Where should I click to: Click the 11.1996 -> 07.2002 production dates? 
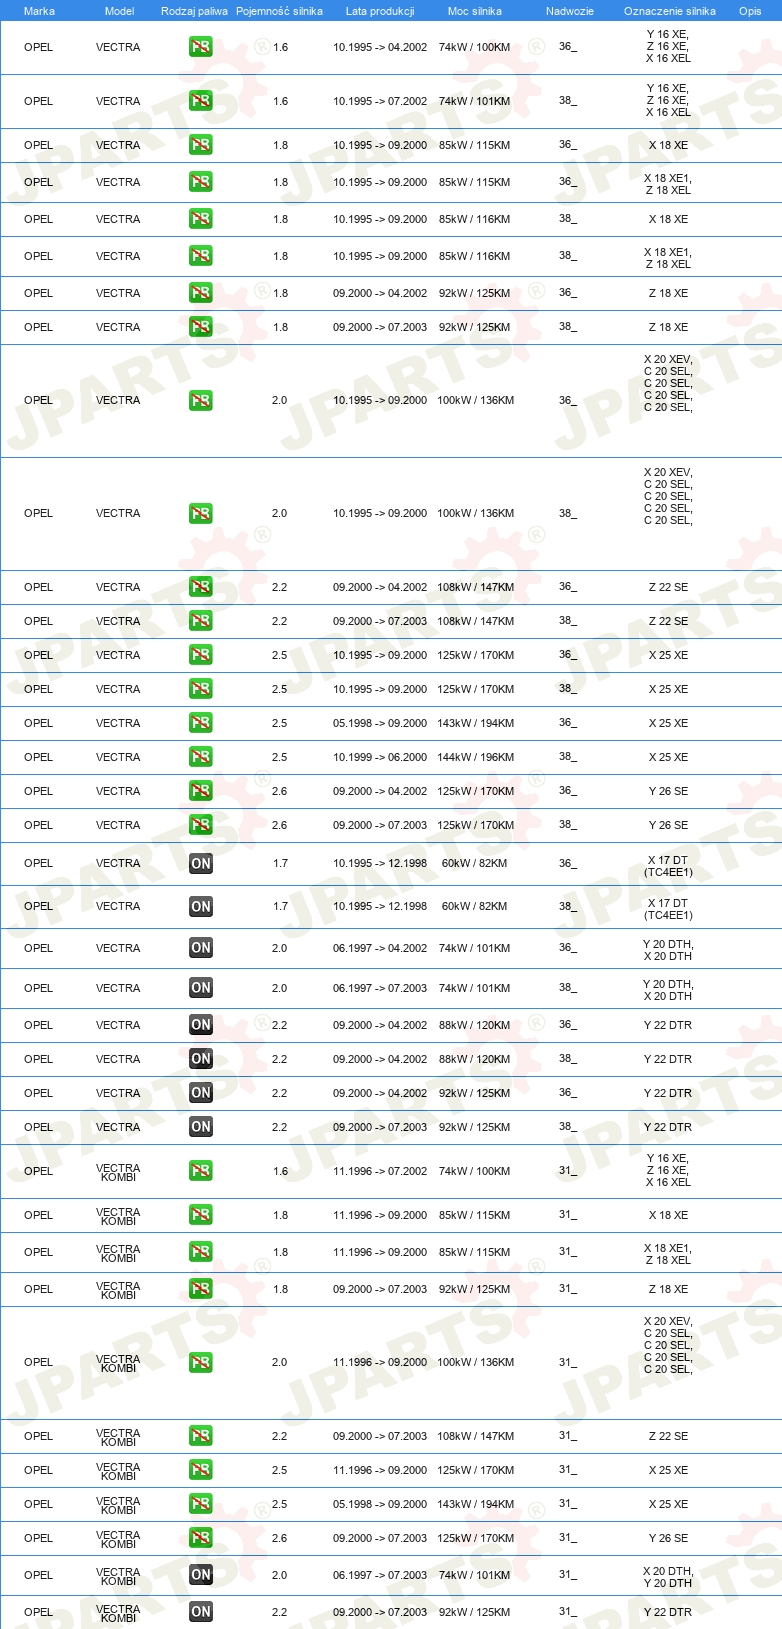pos(380,1171)
